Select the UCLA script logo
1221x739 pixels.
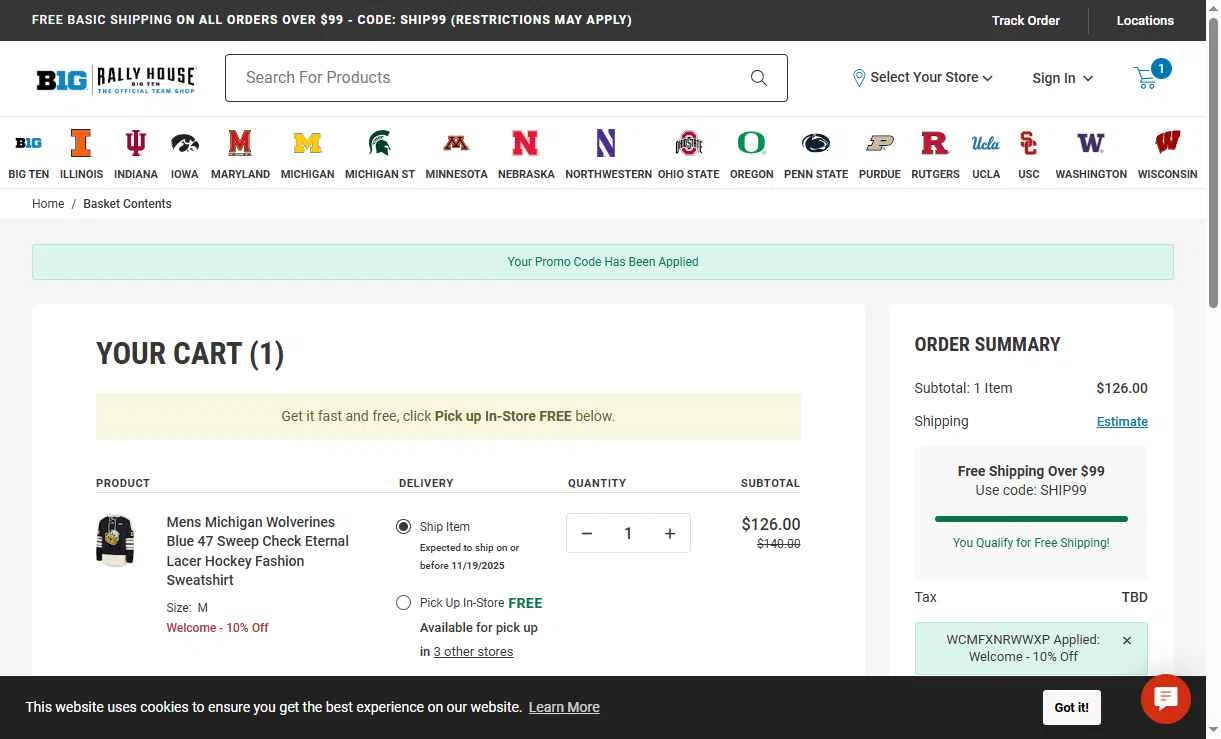[986, 143]
